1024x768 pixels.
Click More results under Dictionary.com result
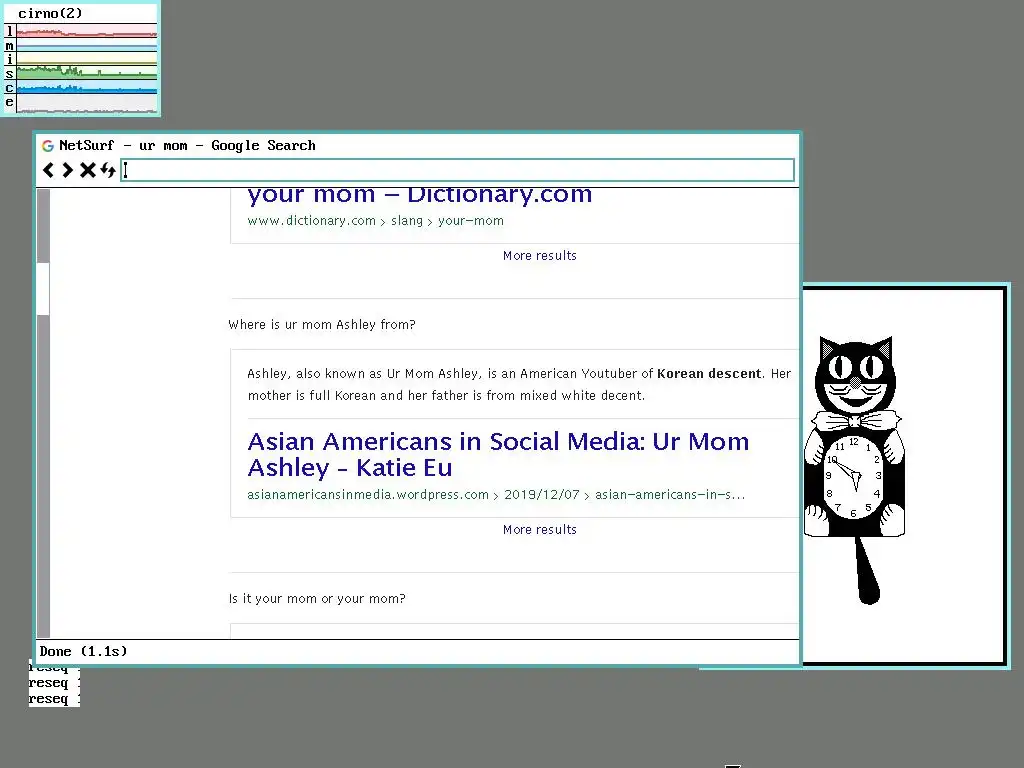pos(539,255)
